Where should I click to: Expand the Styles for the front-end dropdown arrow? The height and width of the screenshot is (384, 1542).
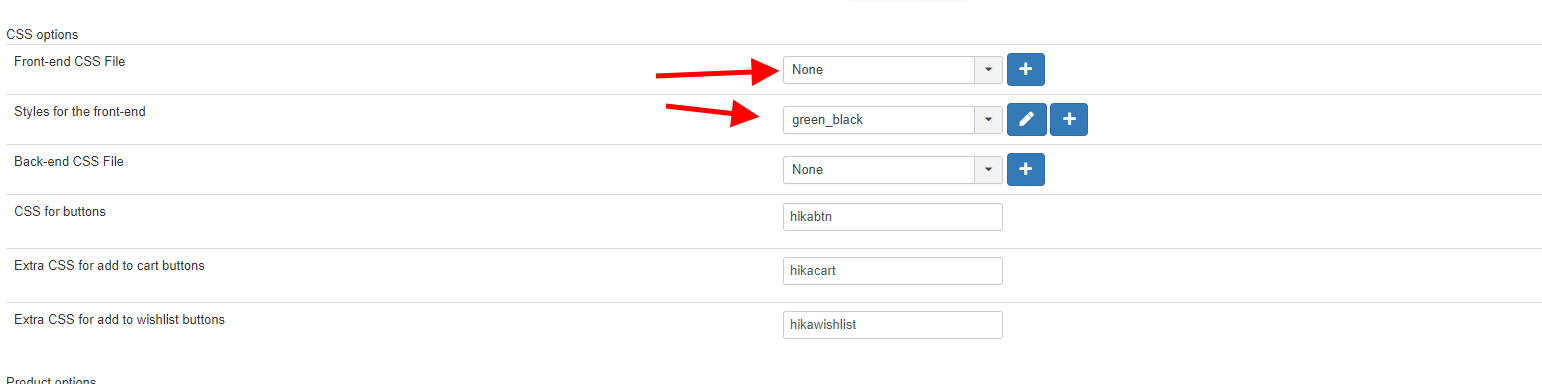pyautogui.click(x=988, y=120)
